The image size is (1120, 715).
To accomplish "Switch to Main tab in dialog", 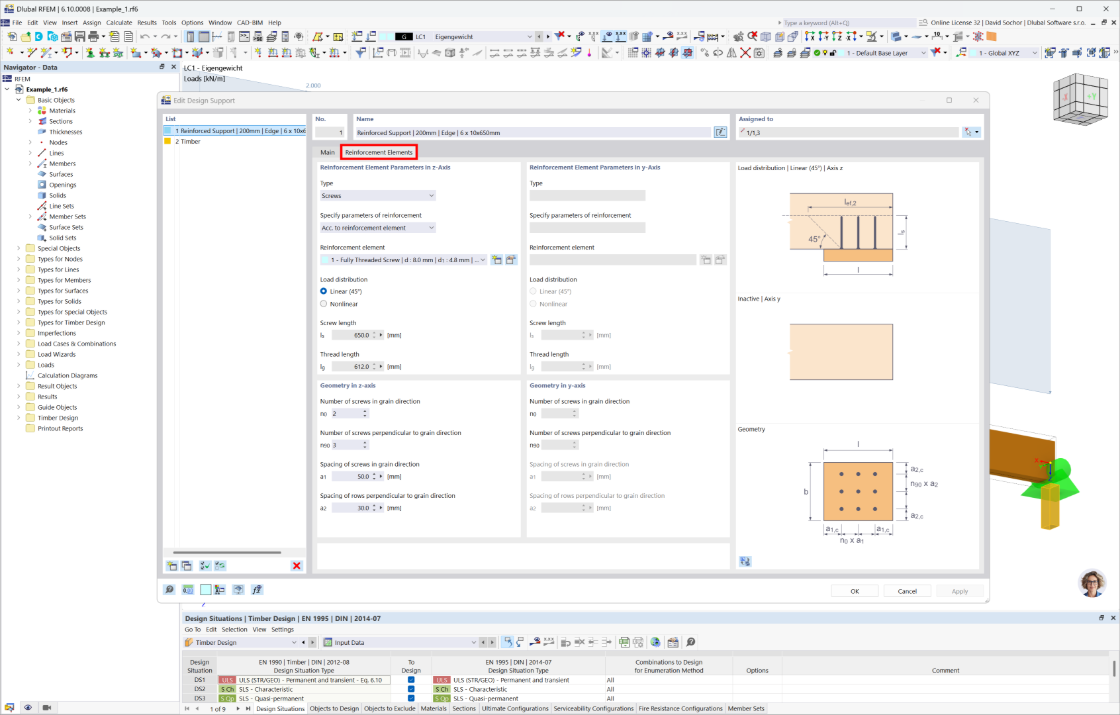I will [x=327, y=152].
